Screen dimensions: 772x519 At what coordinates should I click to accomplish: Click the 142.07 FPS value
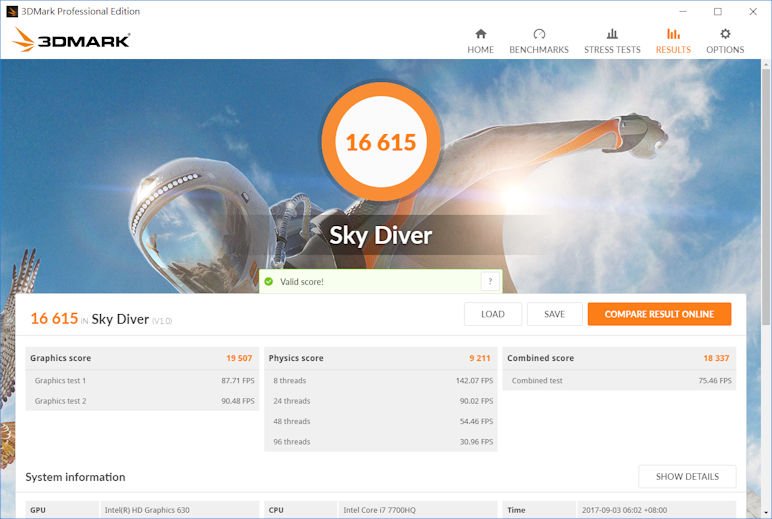click(x=474, y=381)
